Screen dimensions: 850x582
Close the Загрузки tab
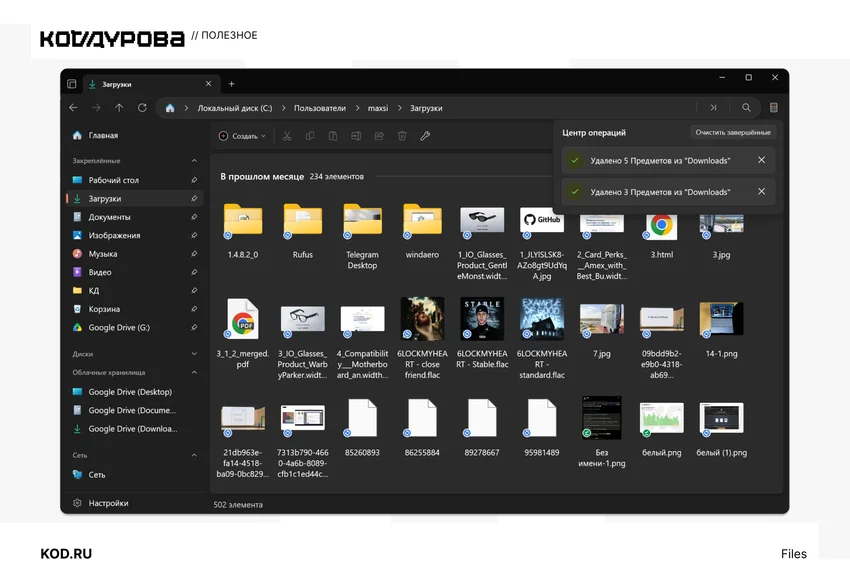point(208,84)
